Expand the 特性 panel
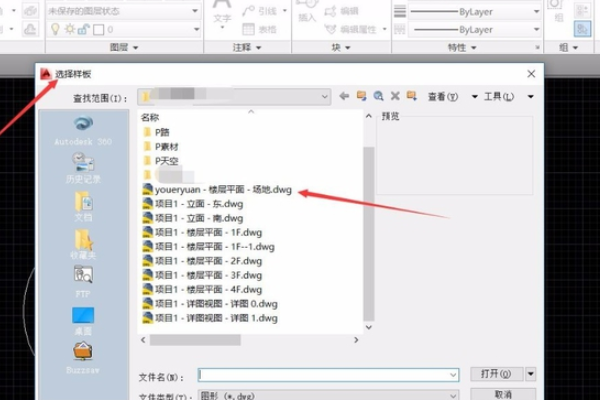600x400 pixels. coord(462,47)
